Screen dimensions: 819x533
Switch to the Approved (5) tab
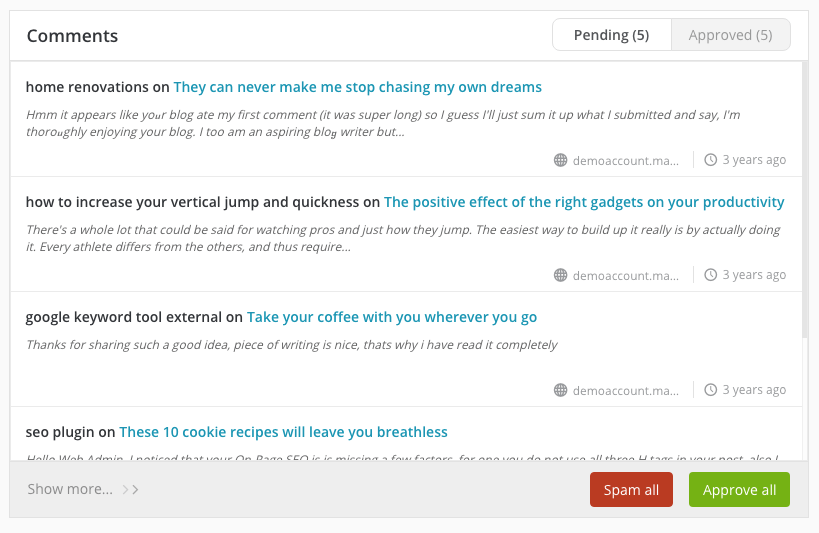730,35
